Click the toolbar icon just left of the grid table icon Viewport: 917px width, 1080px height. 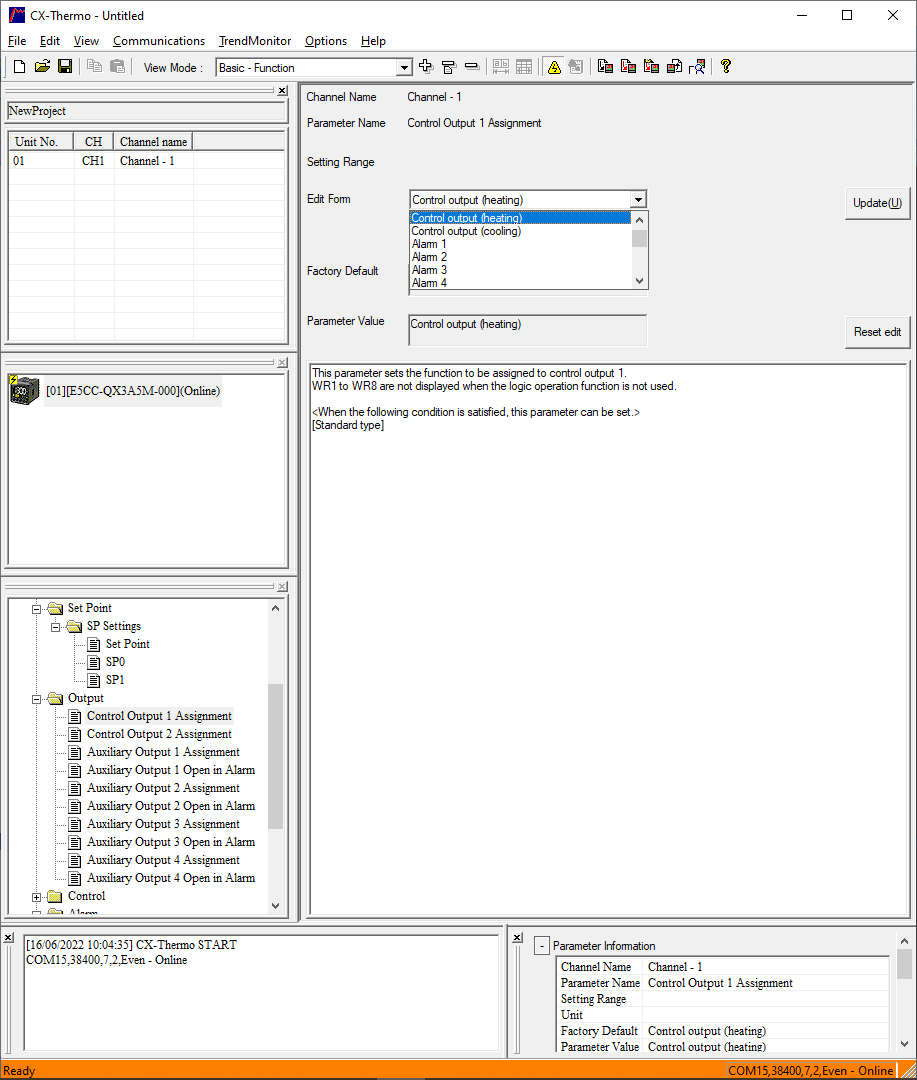point(501,67)
